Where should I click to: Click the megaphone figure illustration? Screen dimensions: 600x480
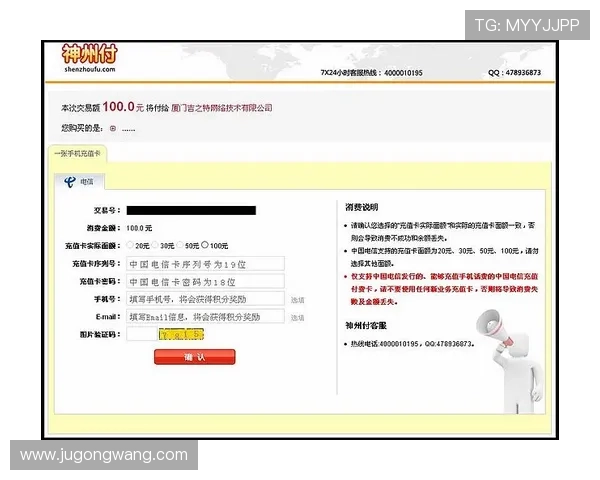click(509, 362)
